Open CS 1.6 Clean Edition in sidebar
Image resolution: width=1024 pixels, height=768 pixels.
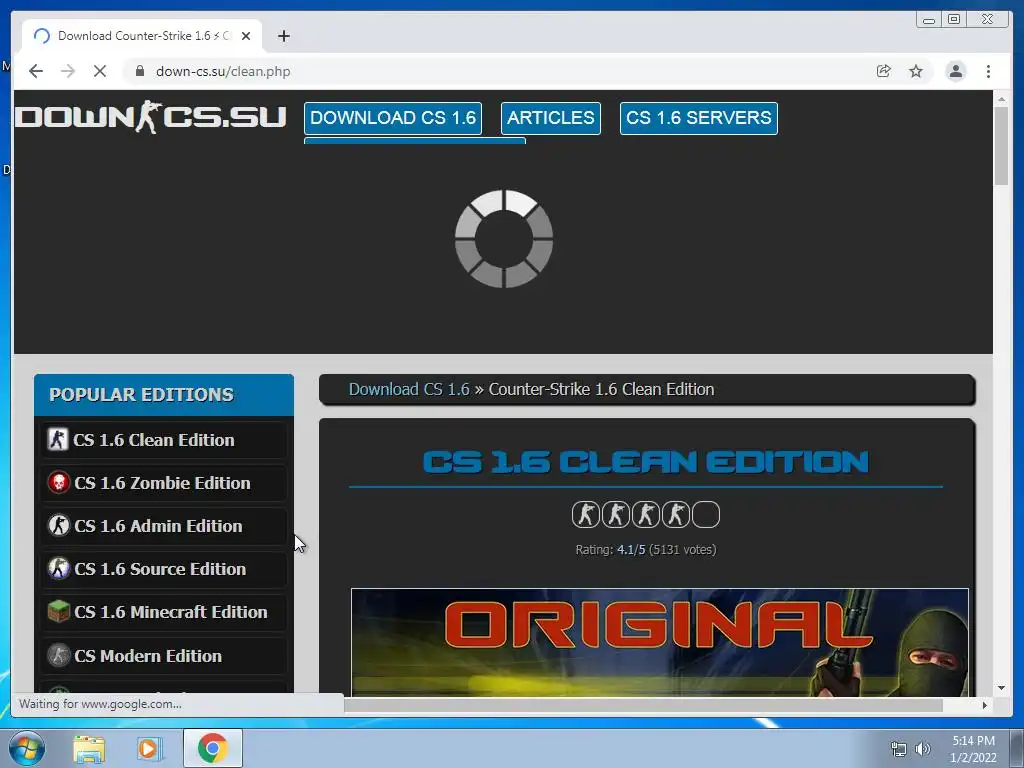pos(163,440)
